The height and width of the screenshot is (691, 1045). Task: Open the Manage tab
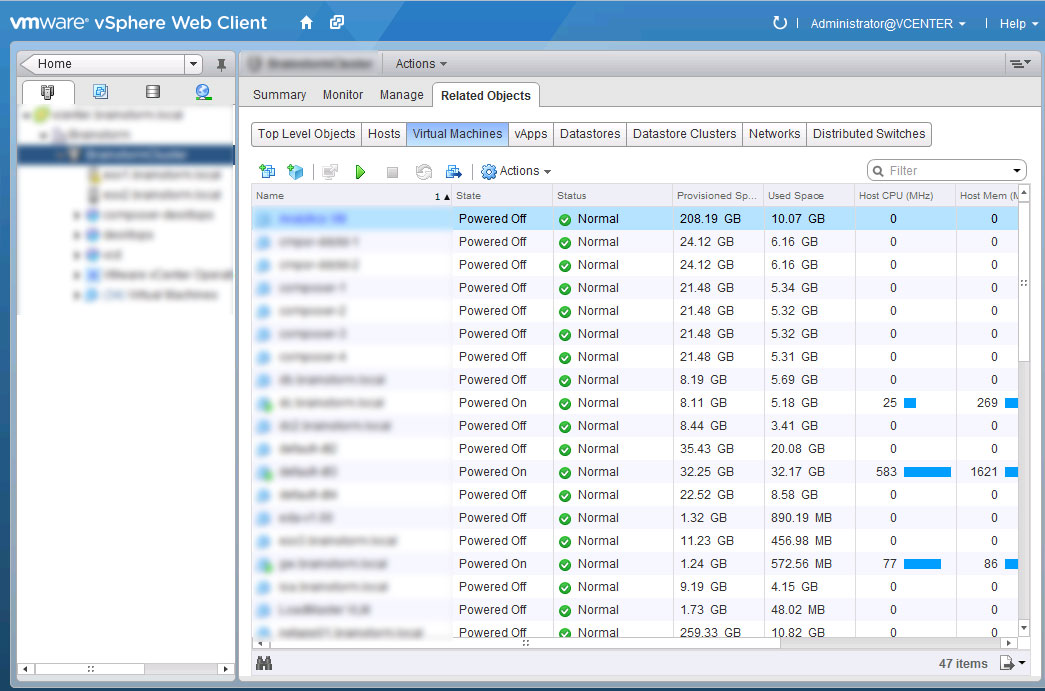pyautogui.click(x=401, y=95)
